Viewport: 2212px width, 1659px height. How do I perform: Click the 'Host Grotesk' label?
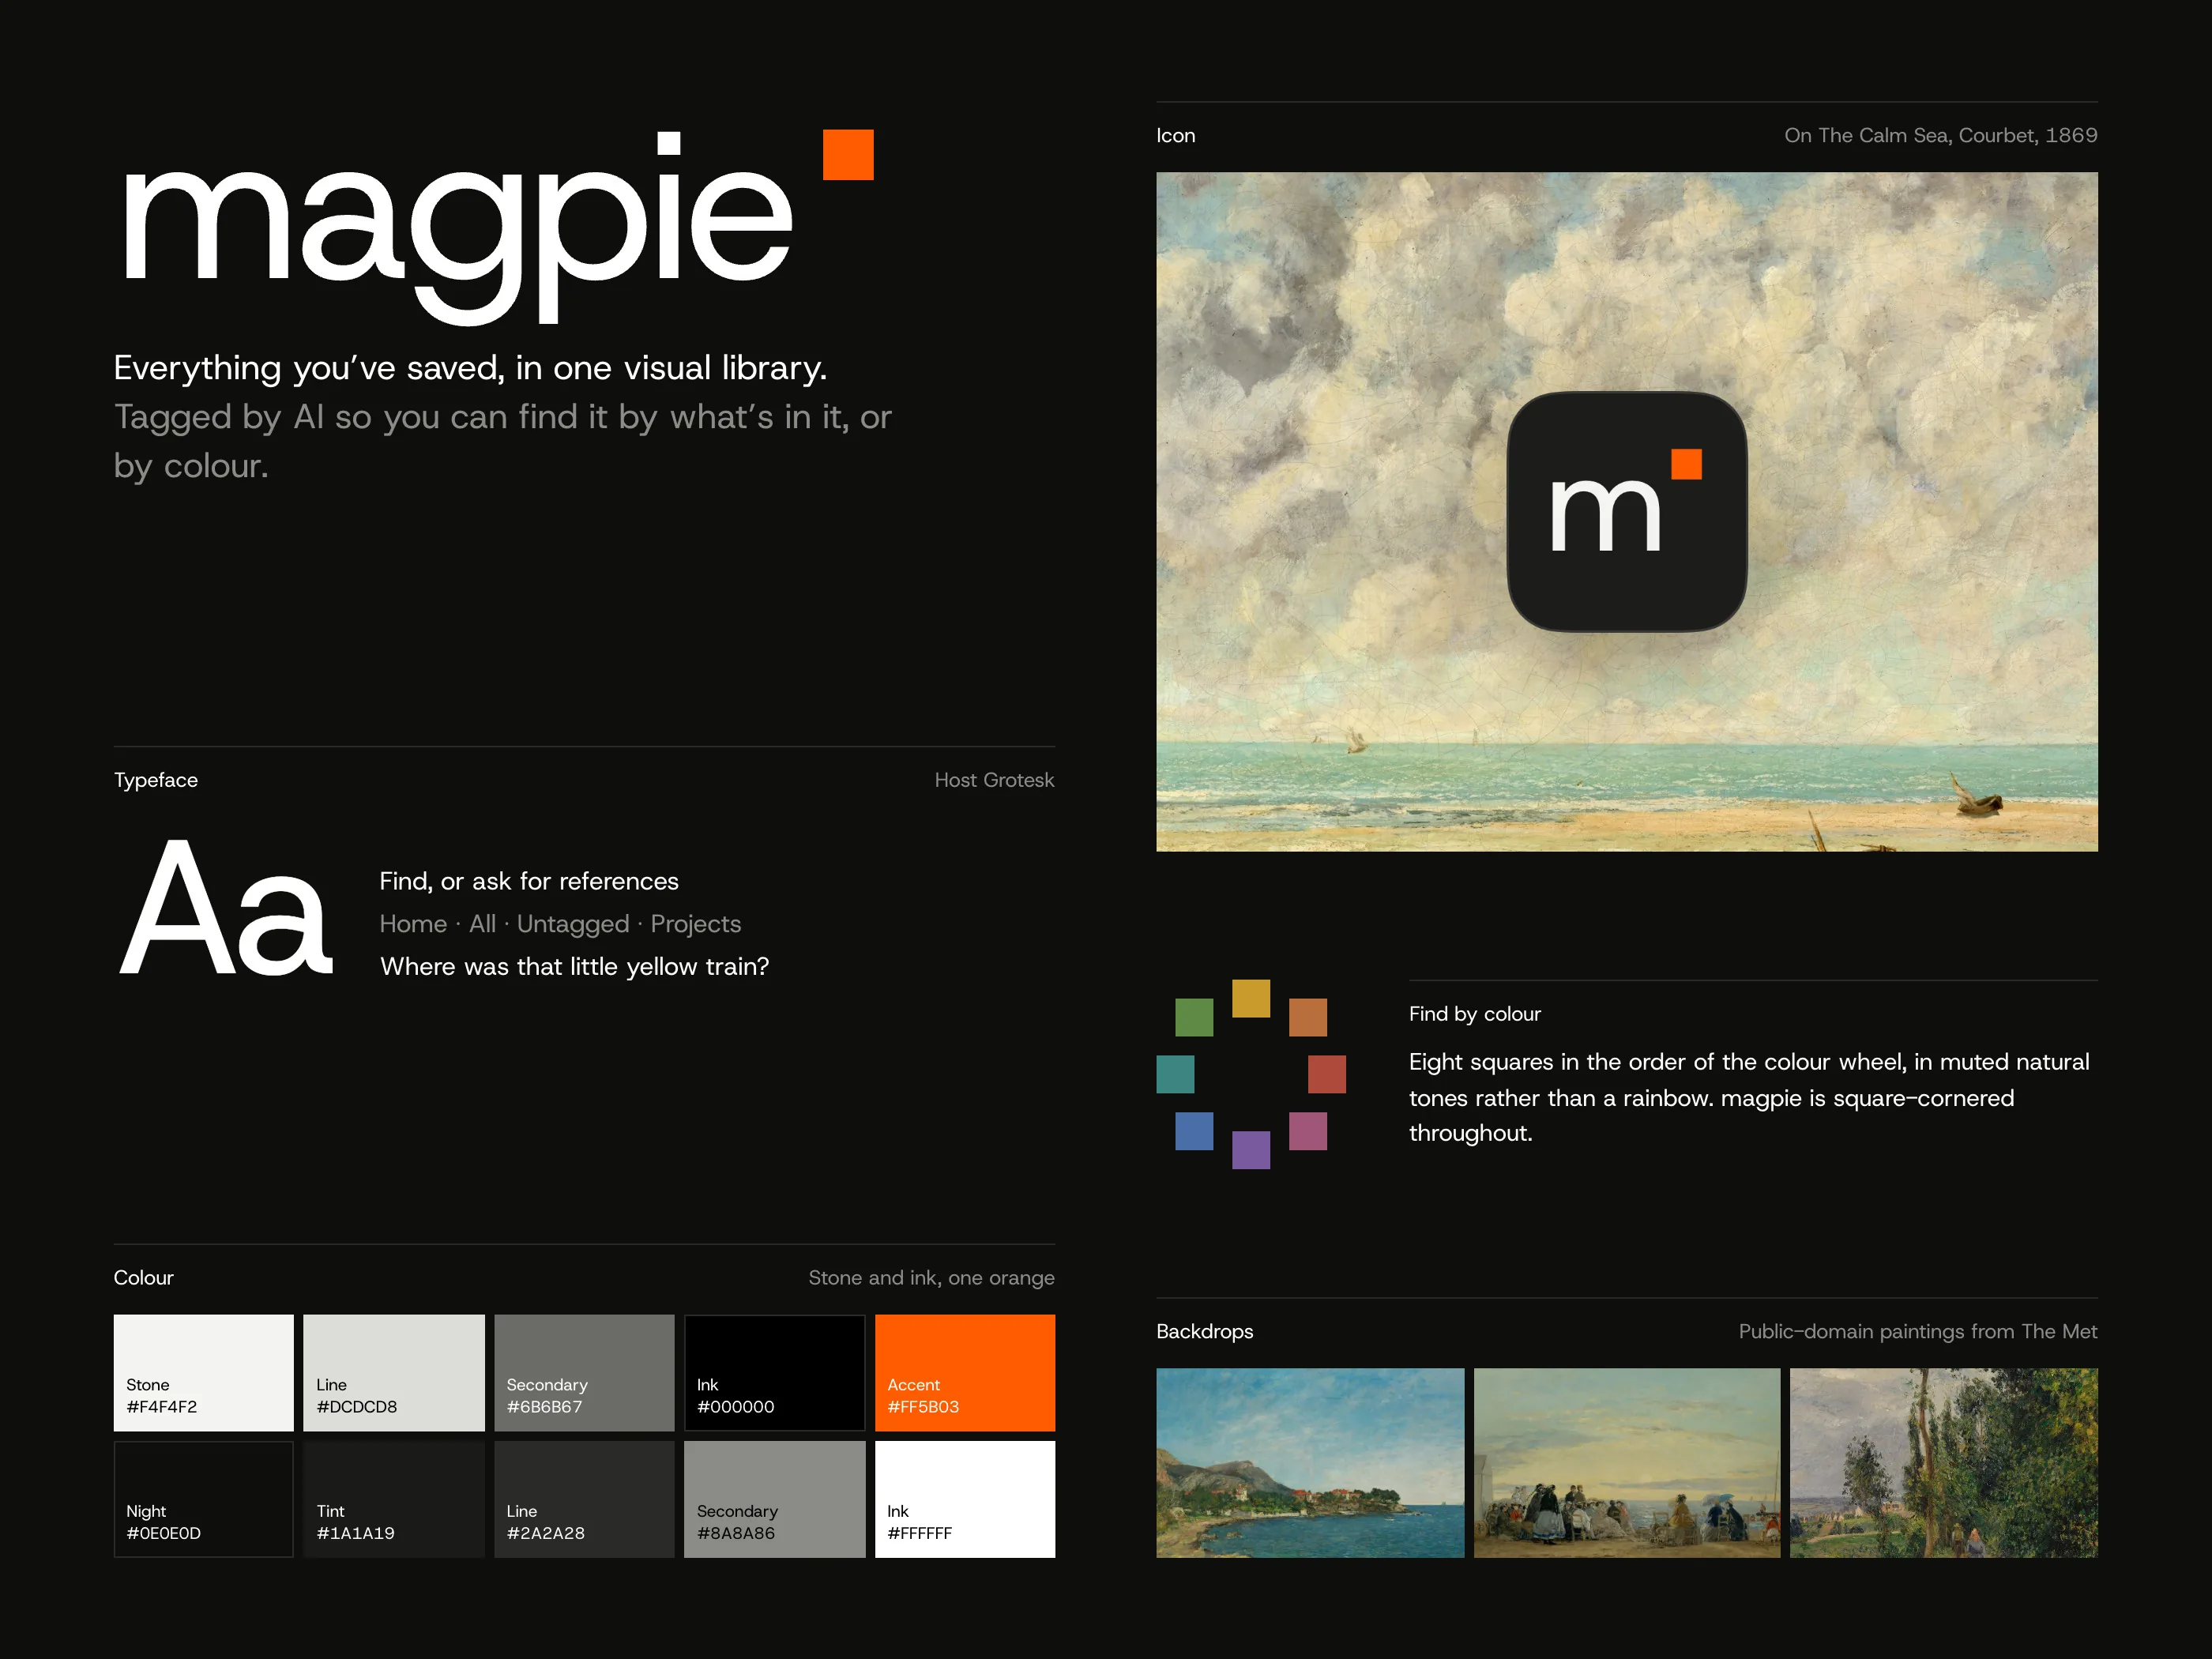point(994,780)
